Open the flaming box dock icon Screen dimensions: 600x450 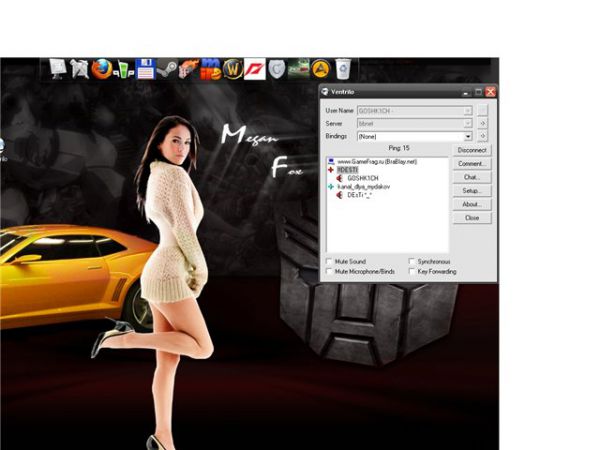pyautogui.click(x=189, y=69)
